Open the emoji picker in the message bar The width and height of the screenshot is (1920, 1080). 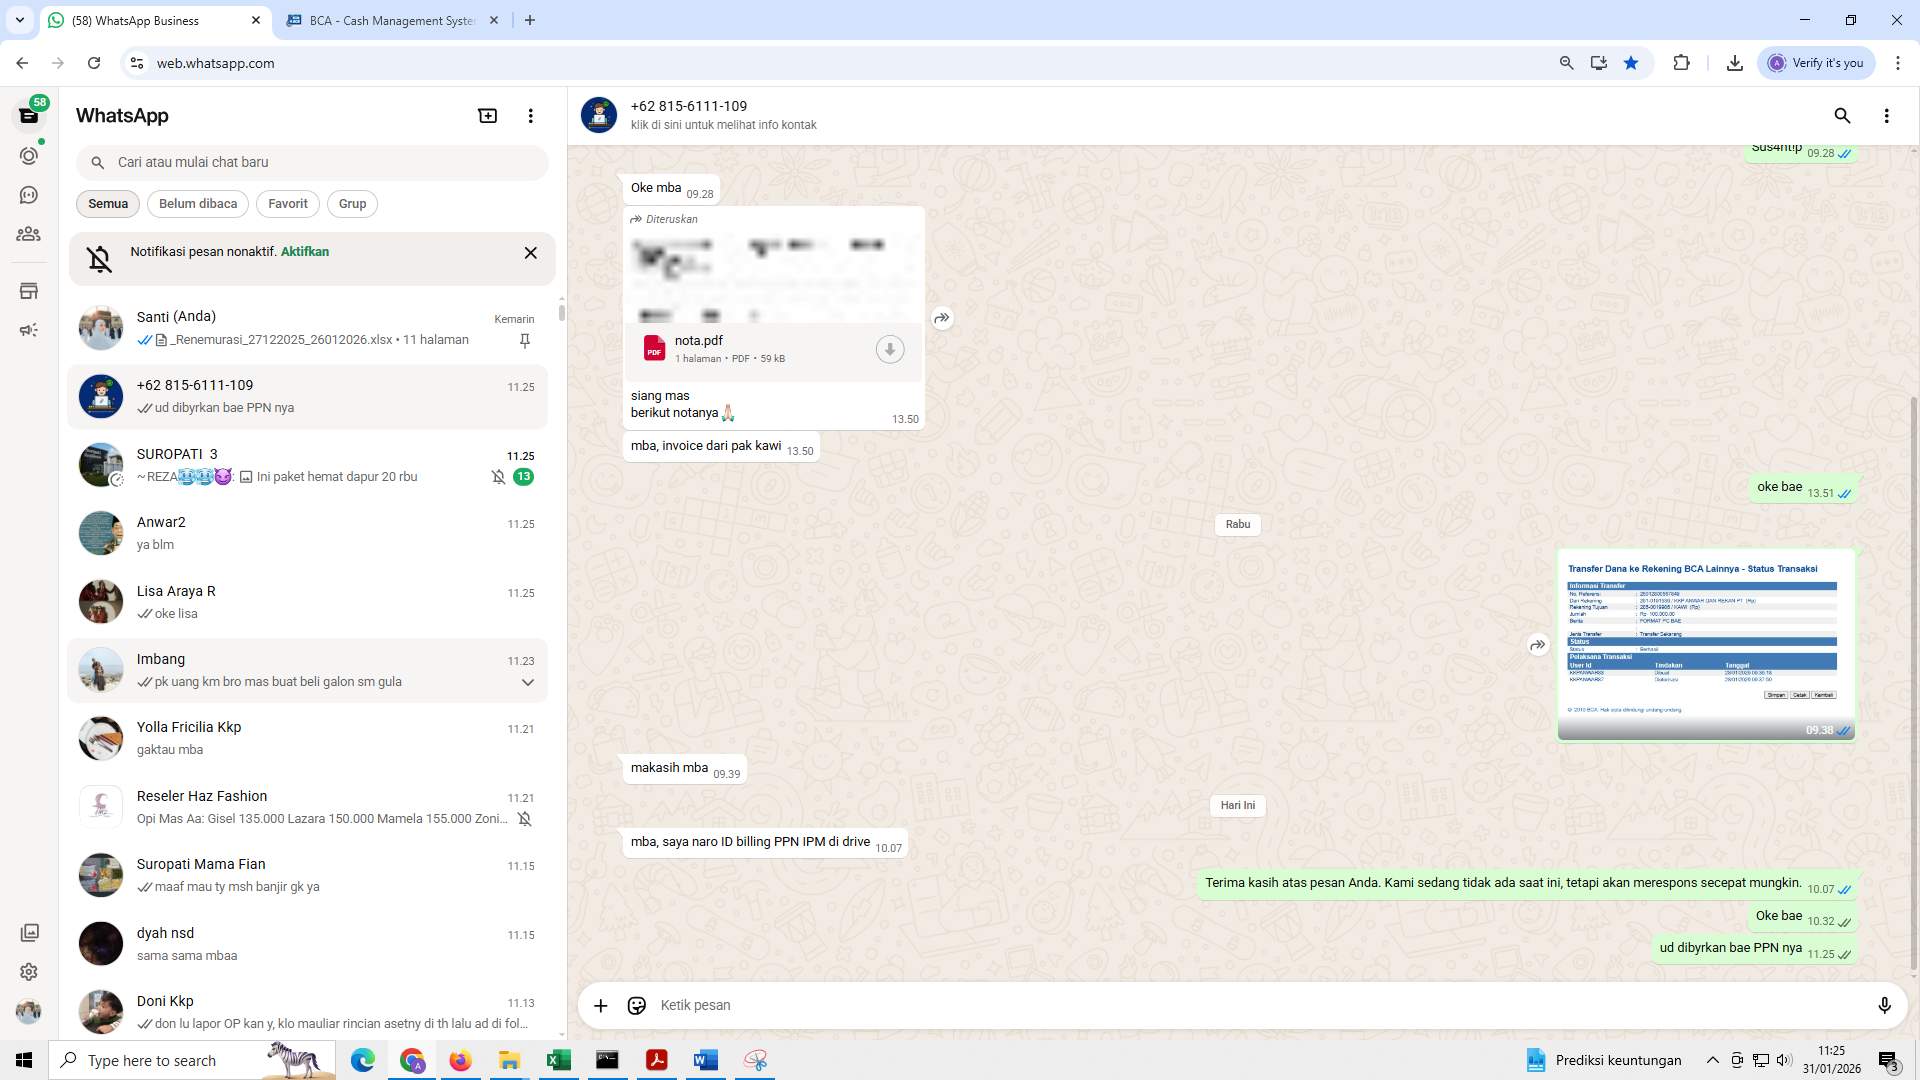point(637,1005)
